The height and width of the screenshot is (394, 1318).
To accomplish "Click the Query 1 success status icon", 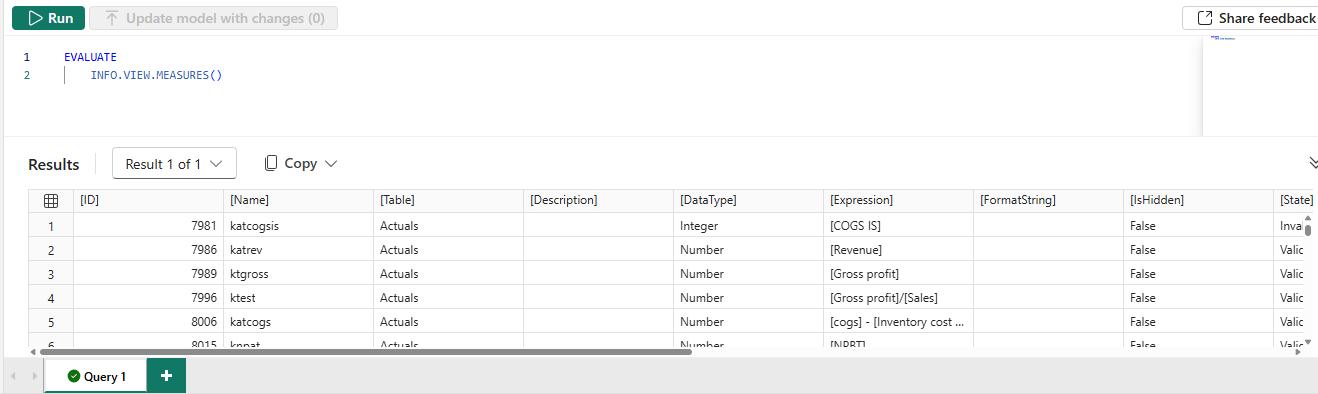I will [x=74, y=377].
